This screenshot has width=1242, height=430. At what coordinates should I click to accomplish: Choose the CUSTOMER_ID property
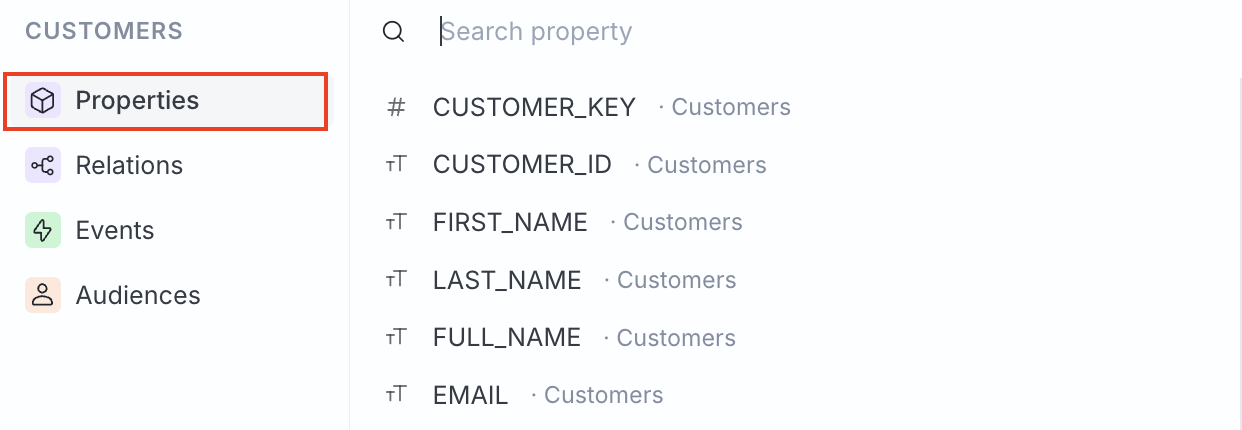pyautogui.click(x=522, y=165)
